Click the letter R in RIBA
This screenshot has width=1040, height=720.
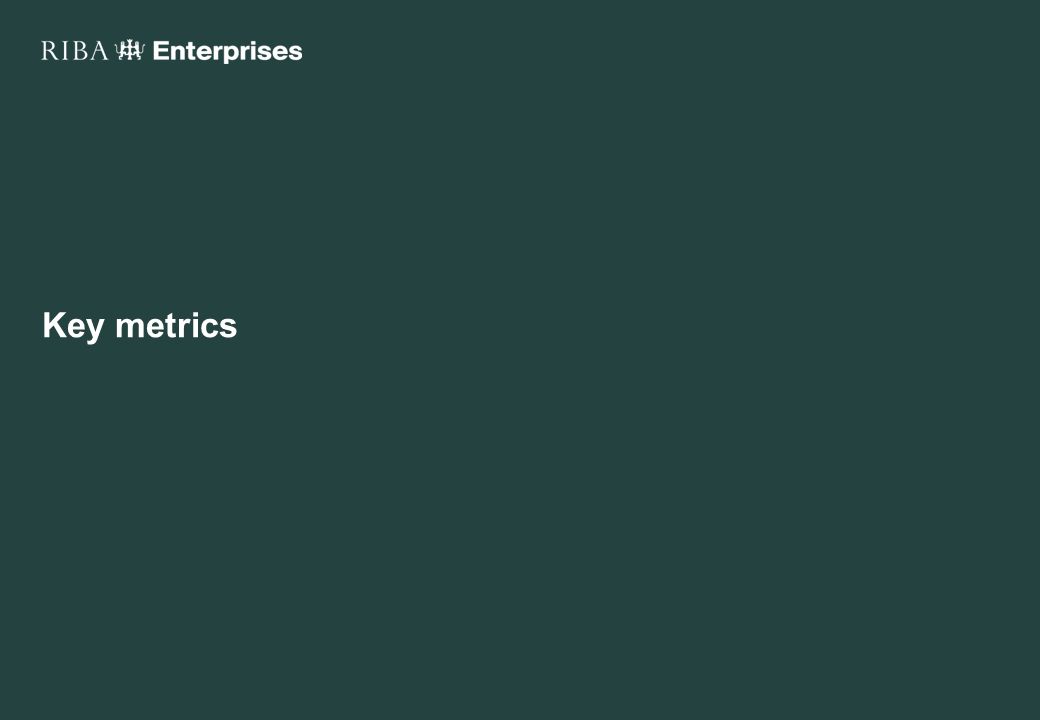[50, 50]
